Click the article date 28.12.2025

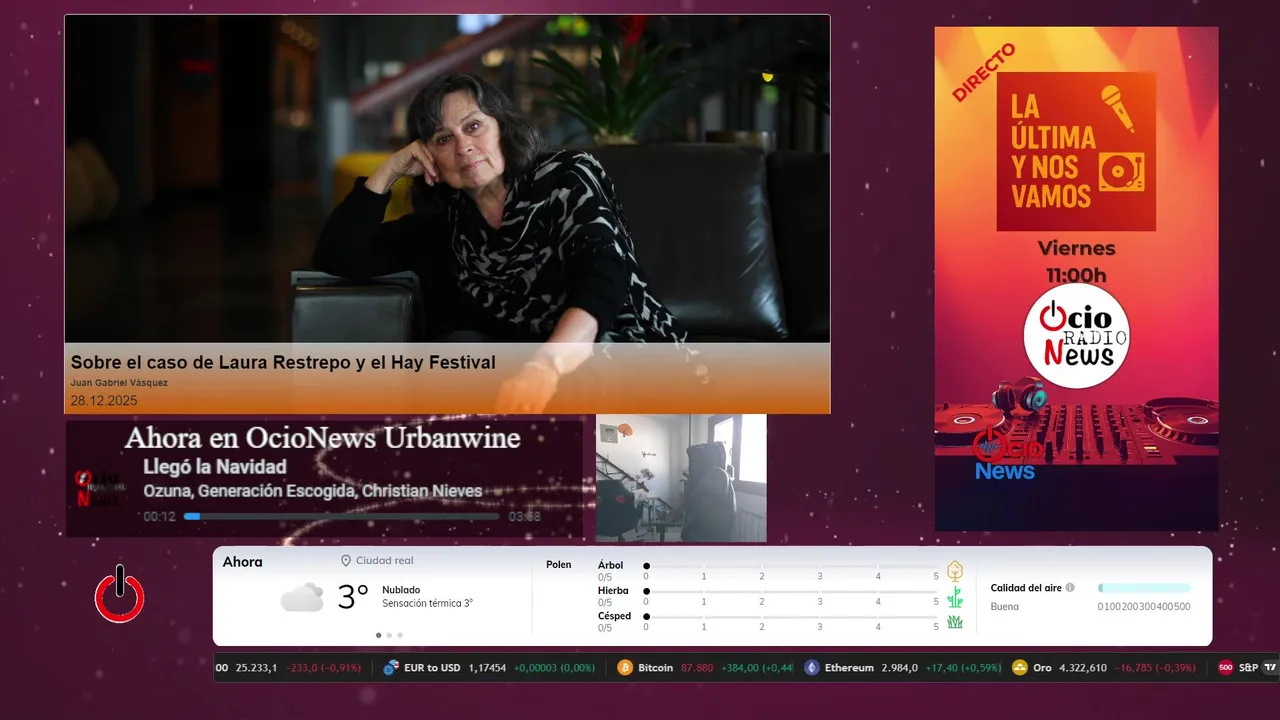pyautogui.click(x=104, y=401)
